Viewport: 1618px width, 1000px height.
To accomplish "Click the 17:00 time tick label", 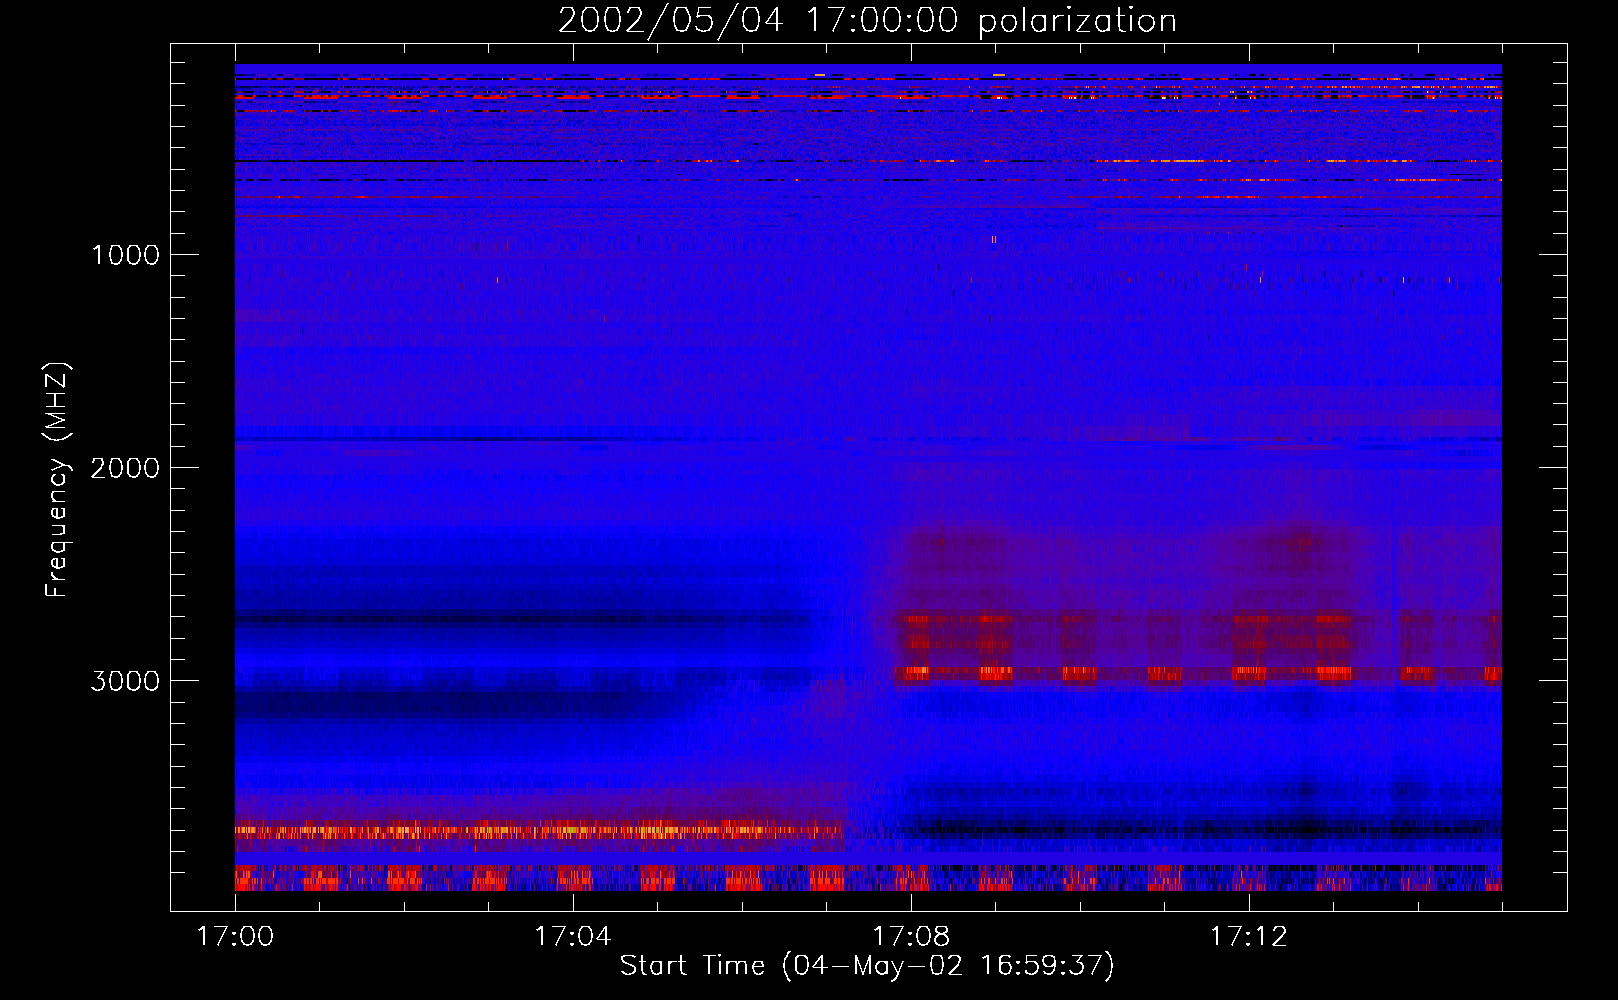I will coord(235,937).
